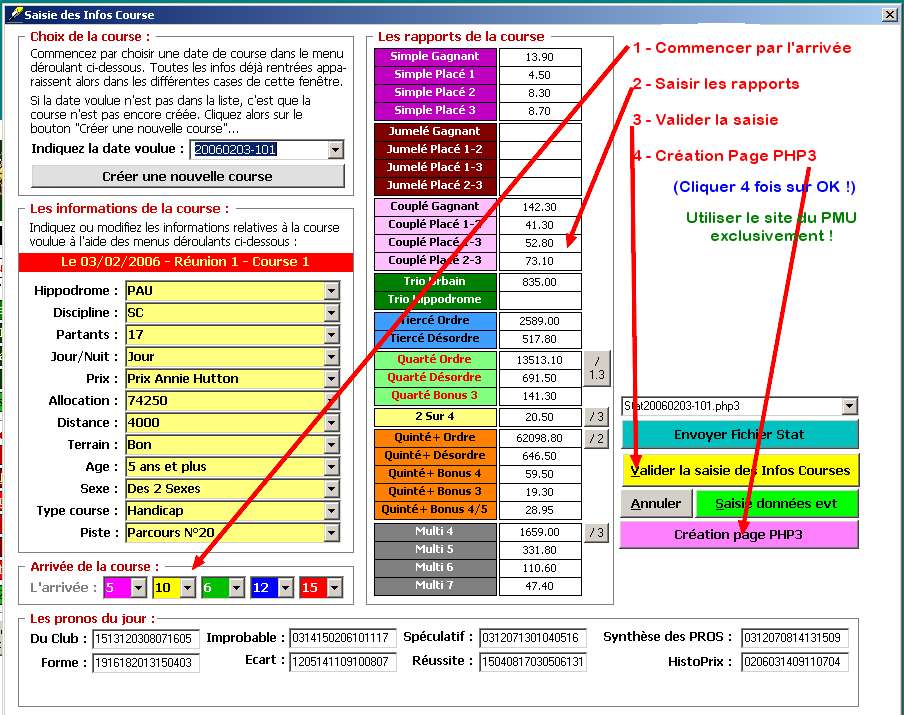Select the Multi 7 value field
This screenshot has width=904, height=715.
(x=540, y=586)
